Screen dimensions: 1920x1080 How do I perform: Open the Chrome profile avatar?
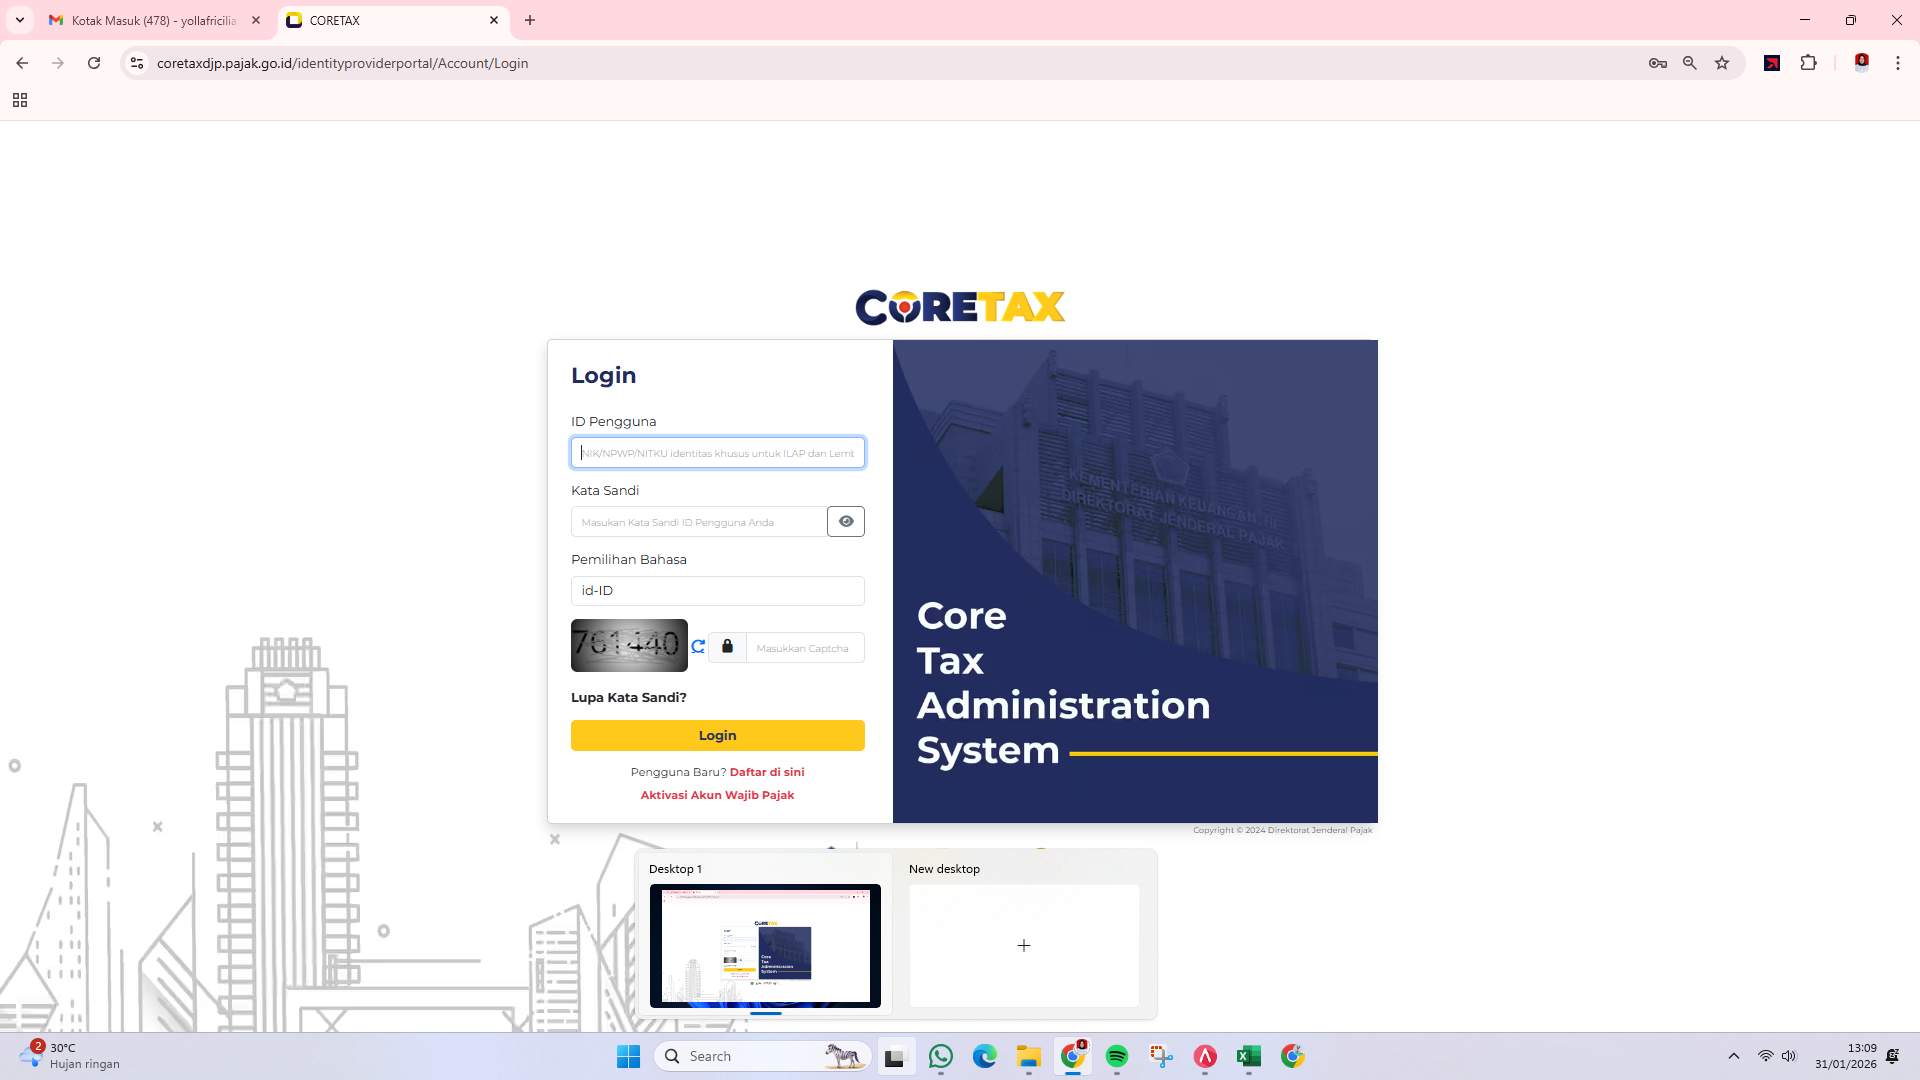(x=1861, y=63)
